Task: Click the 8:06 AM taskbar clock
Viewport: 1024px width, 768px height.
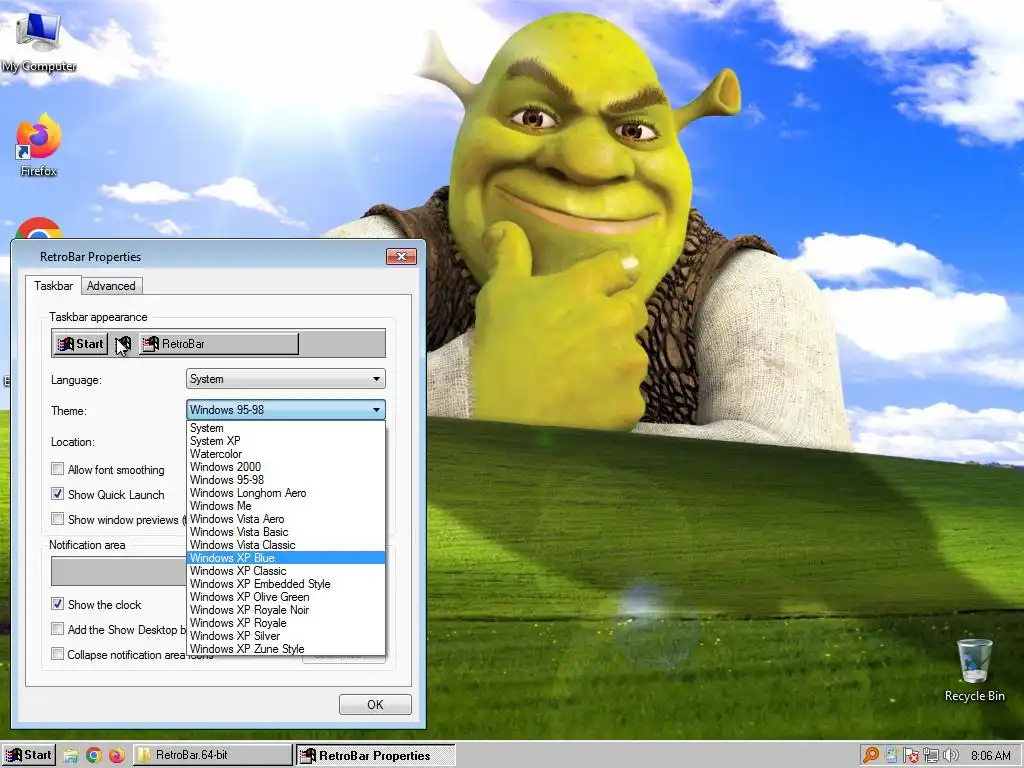Action: (991, 756)
